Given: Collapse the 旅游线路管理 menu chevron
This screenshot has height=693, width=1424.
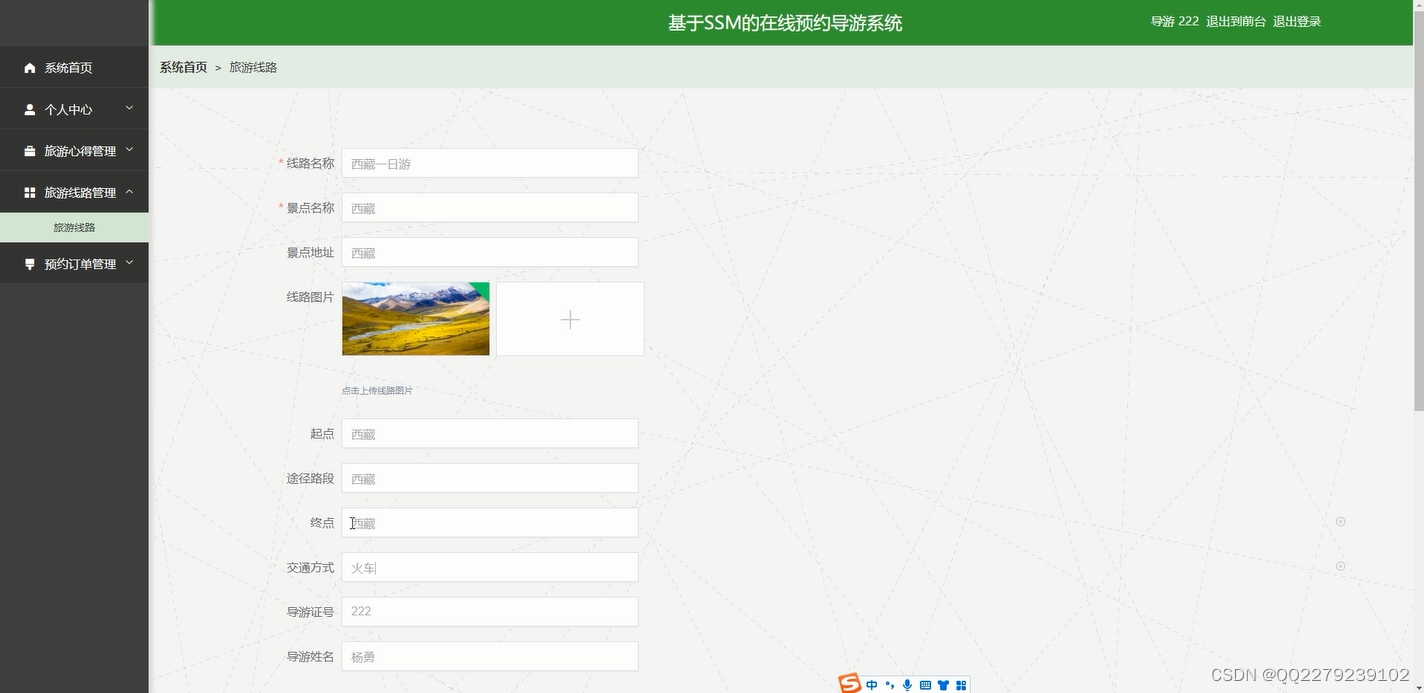Looking at the screenshot, I should point(129,192).
